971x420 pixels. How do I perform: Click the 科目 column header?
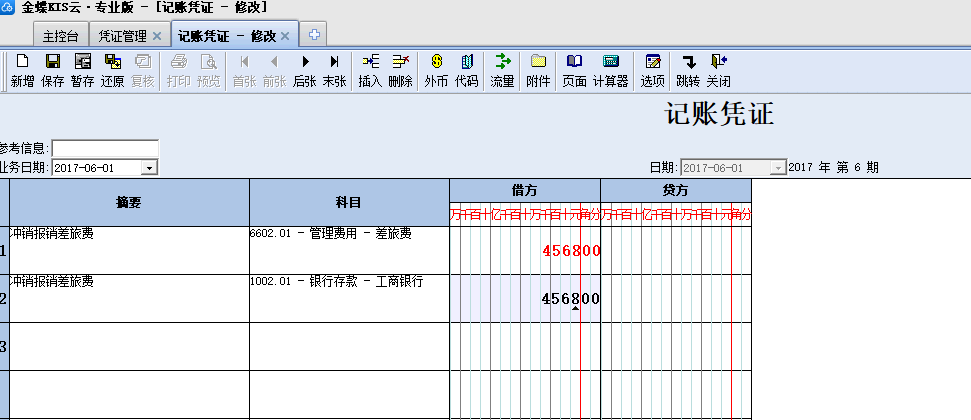tap(349, 203)
